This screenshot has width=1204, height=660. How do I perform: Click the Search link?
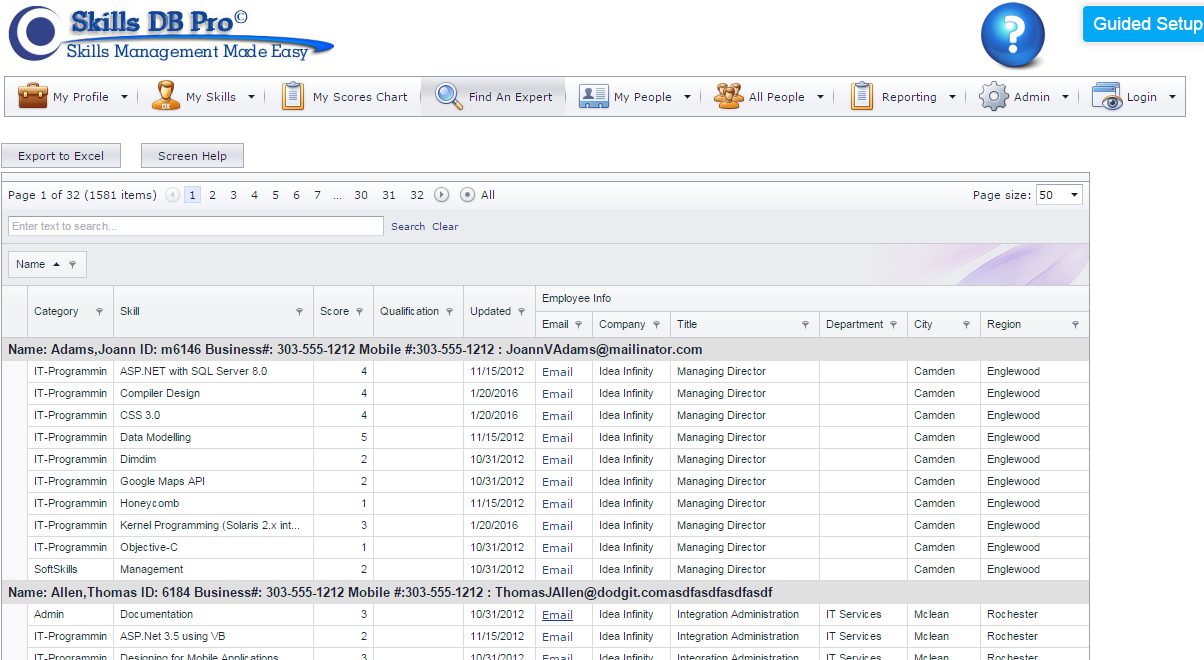[x=408, y=227]
